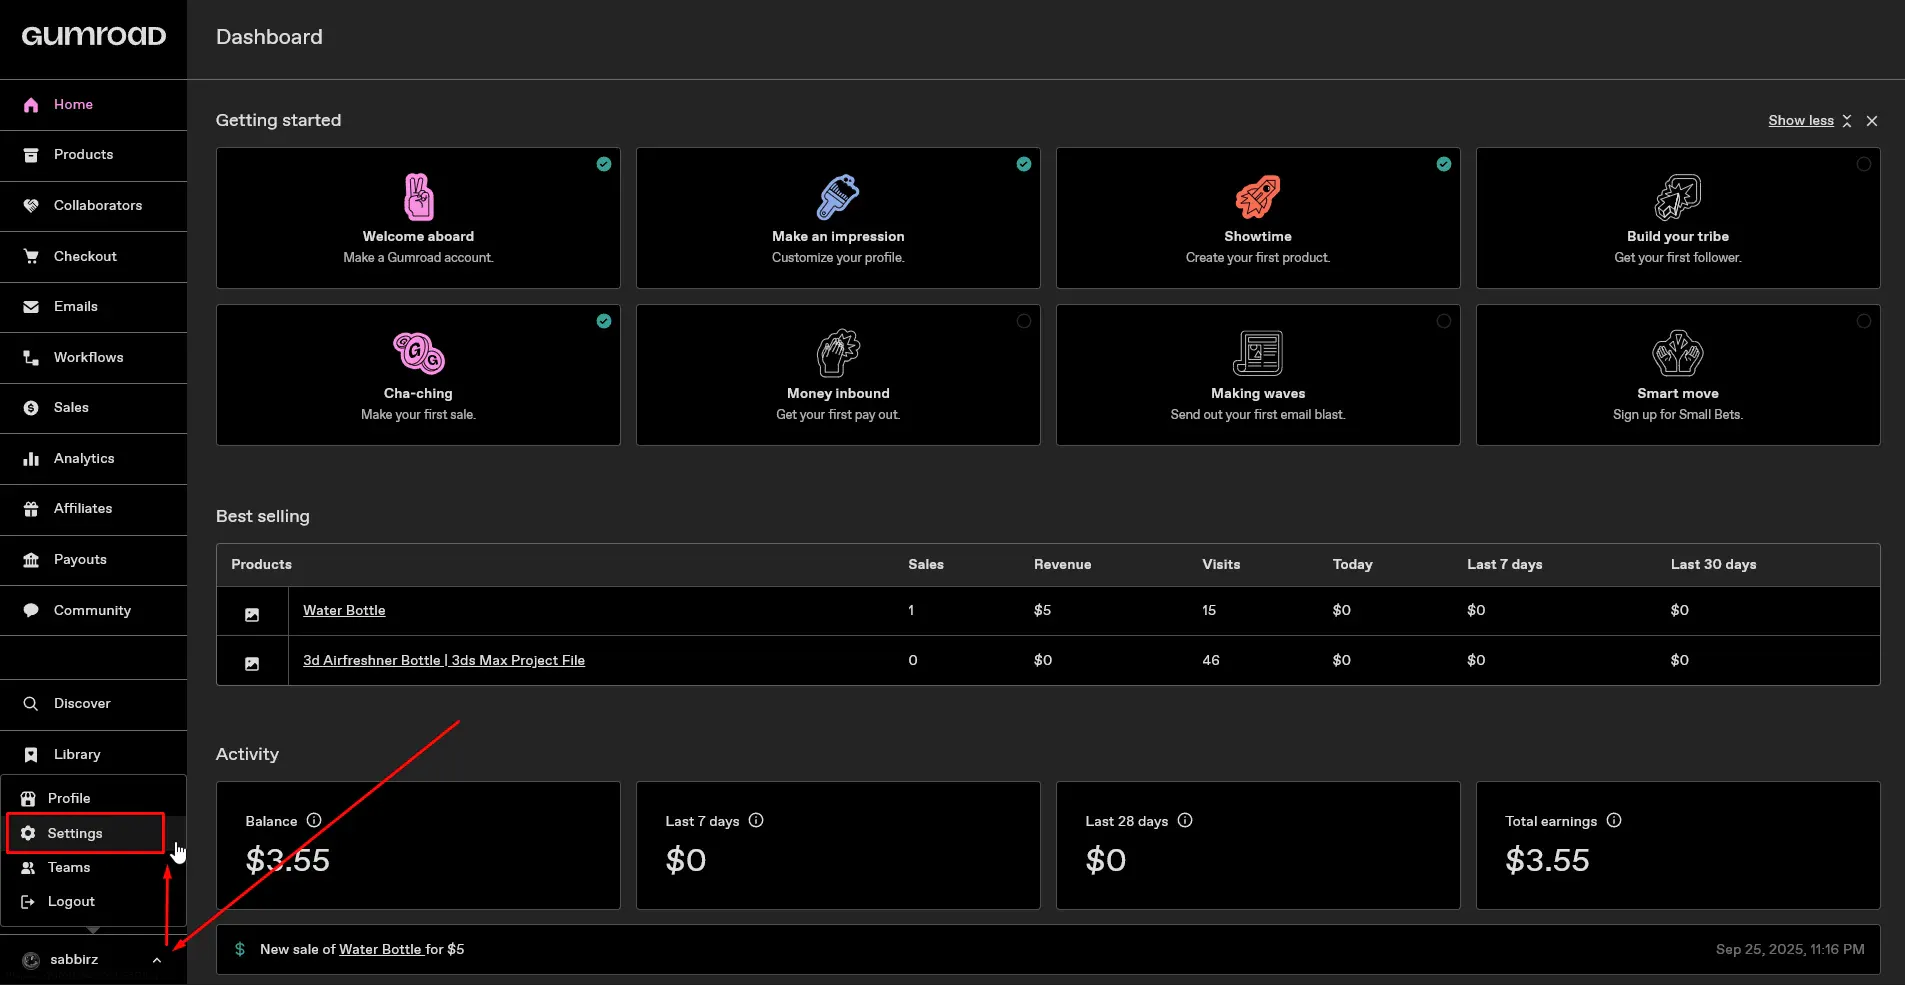Image resolution: width=1905 pixels, height=985 pixels.
Task: Click the Making waves unchecked circle
Action: click(x=1444, y=321)
